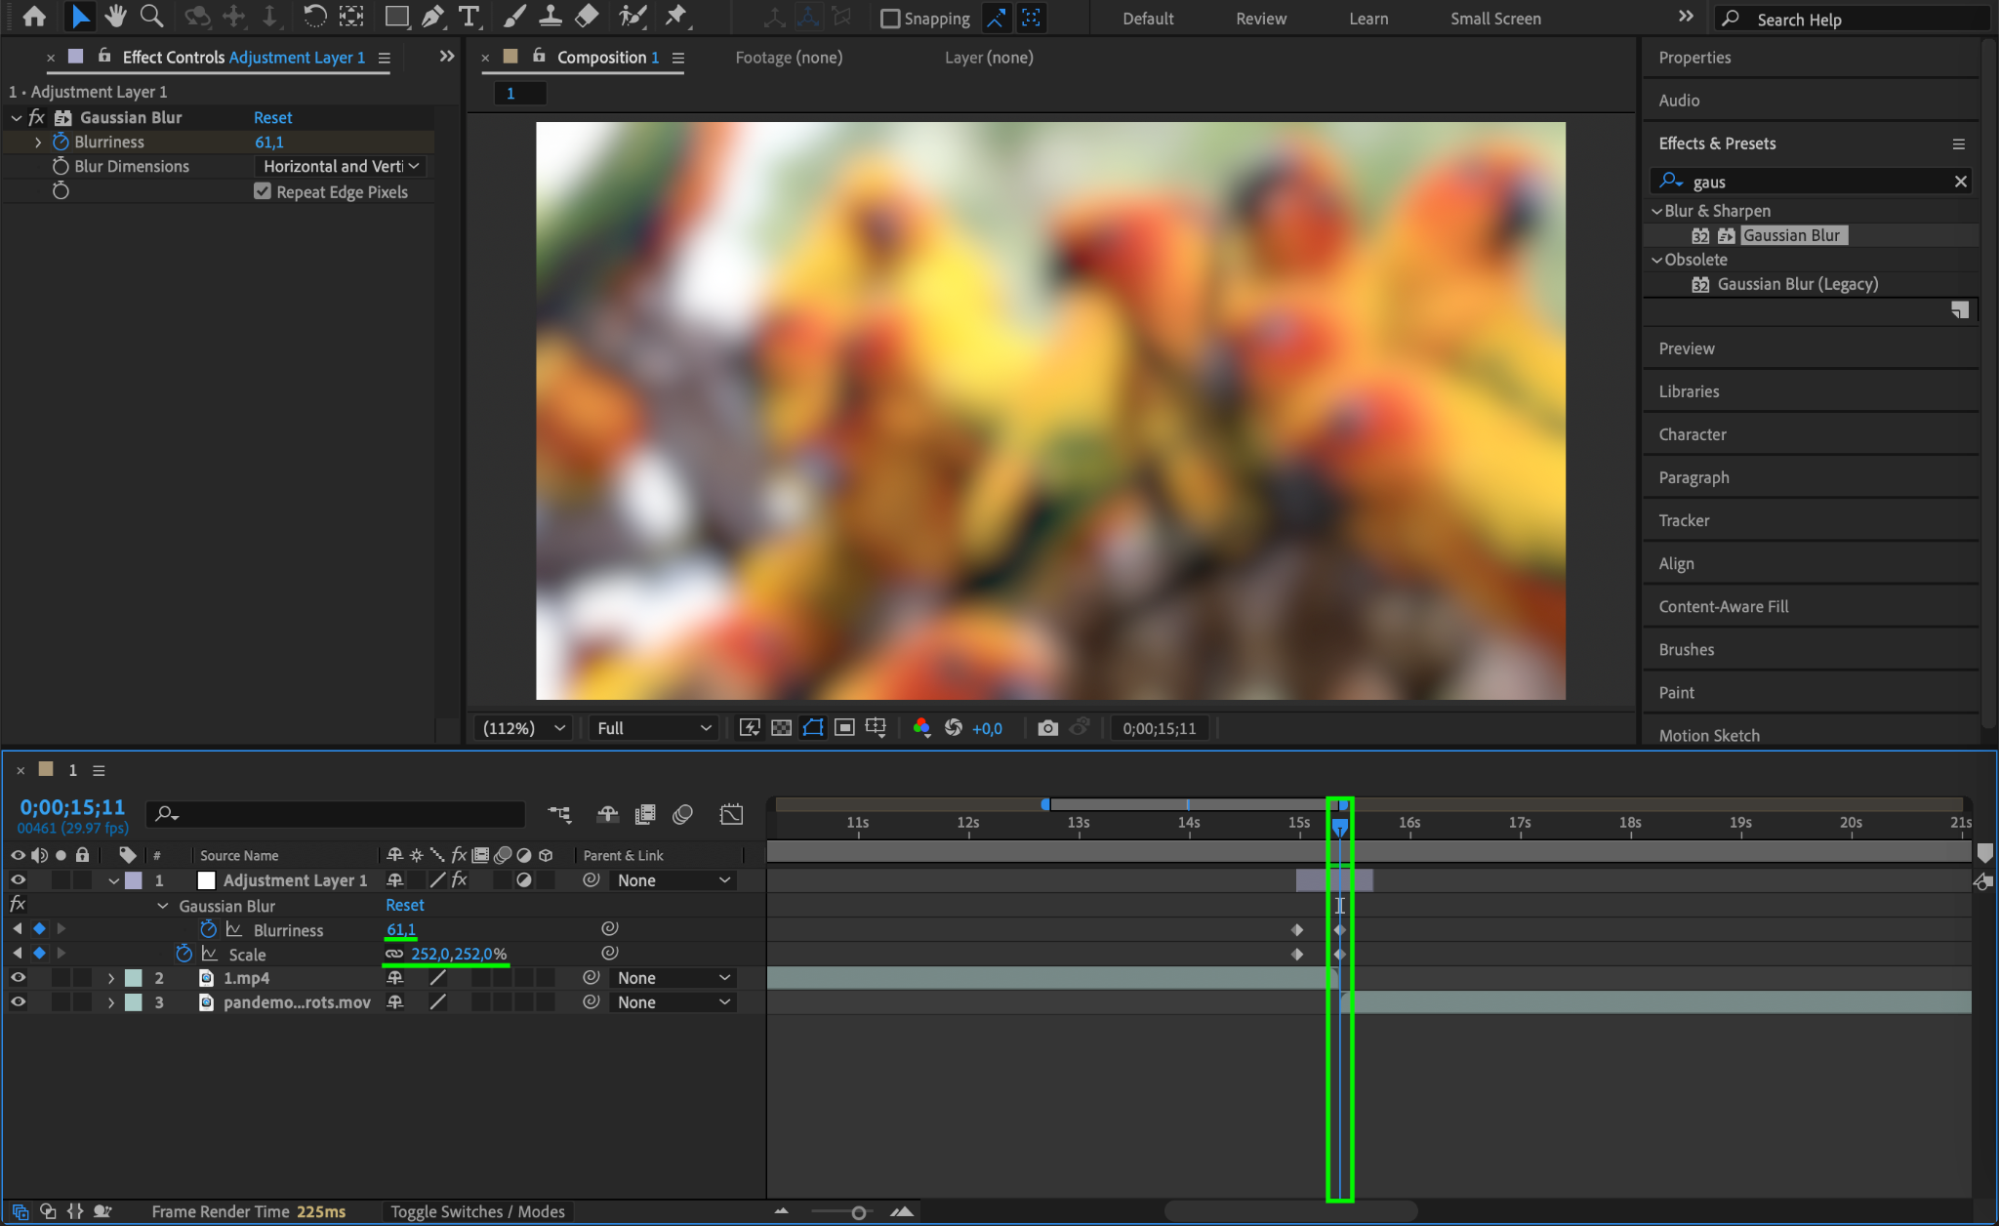Select the Pen tool
The height and width of the screenshot is (1226, 1999).
(432, 16)
